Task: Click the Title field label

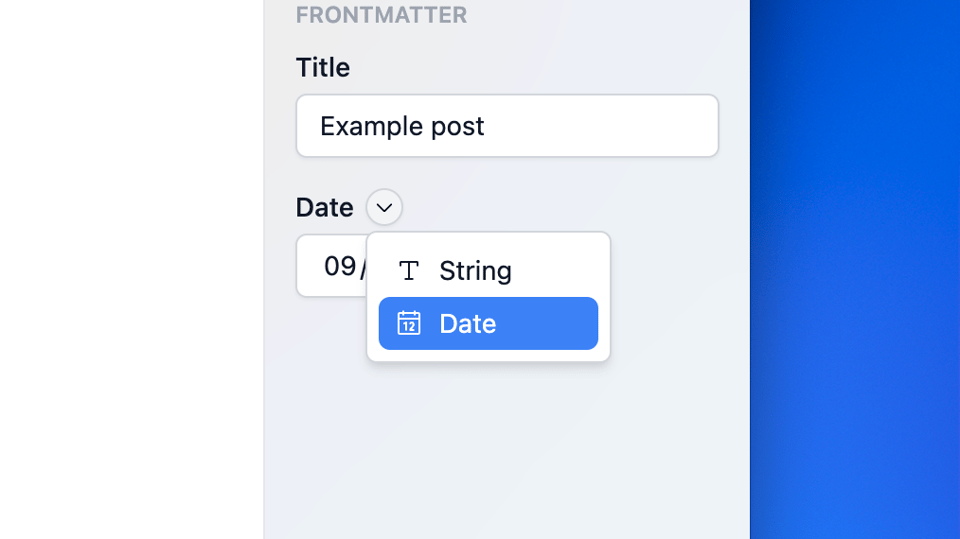Action: point(323,67)
